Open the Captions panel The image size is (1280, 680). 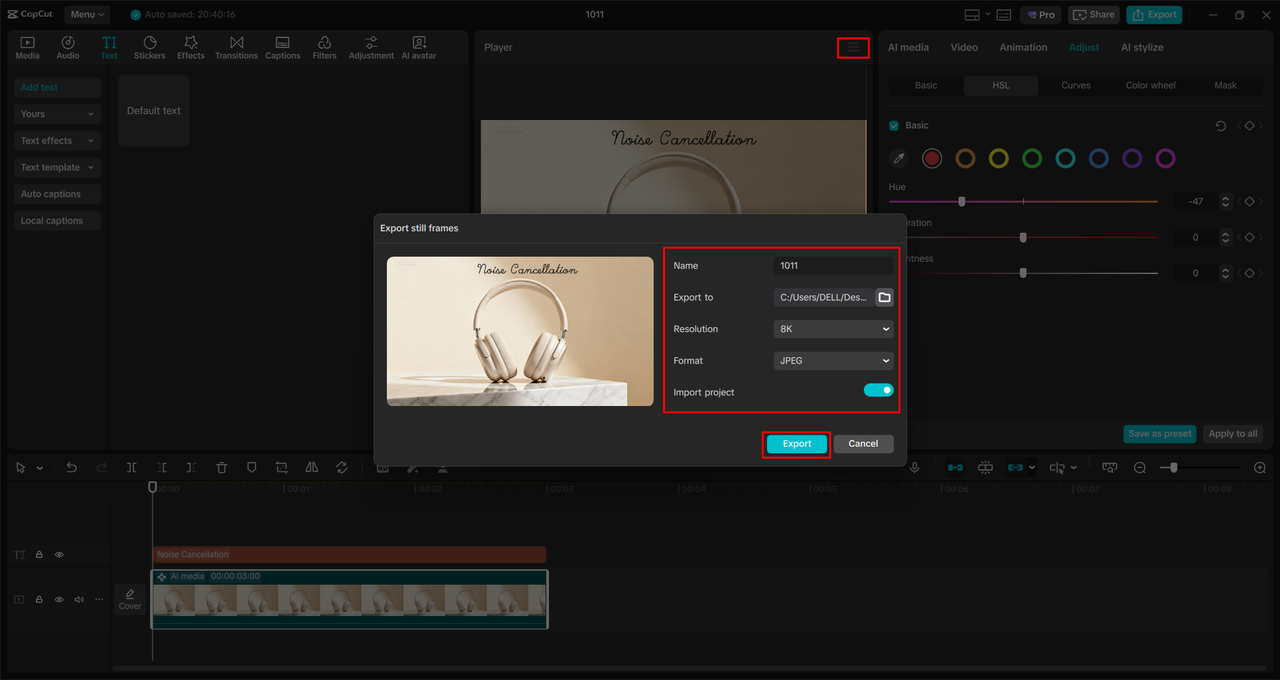(283, 47)
